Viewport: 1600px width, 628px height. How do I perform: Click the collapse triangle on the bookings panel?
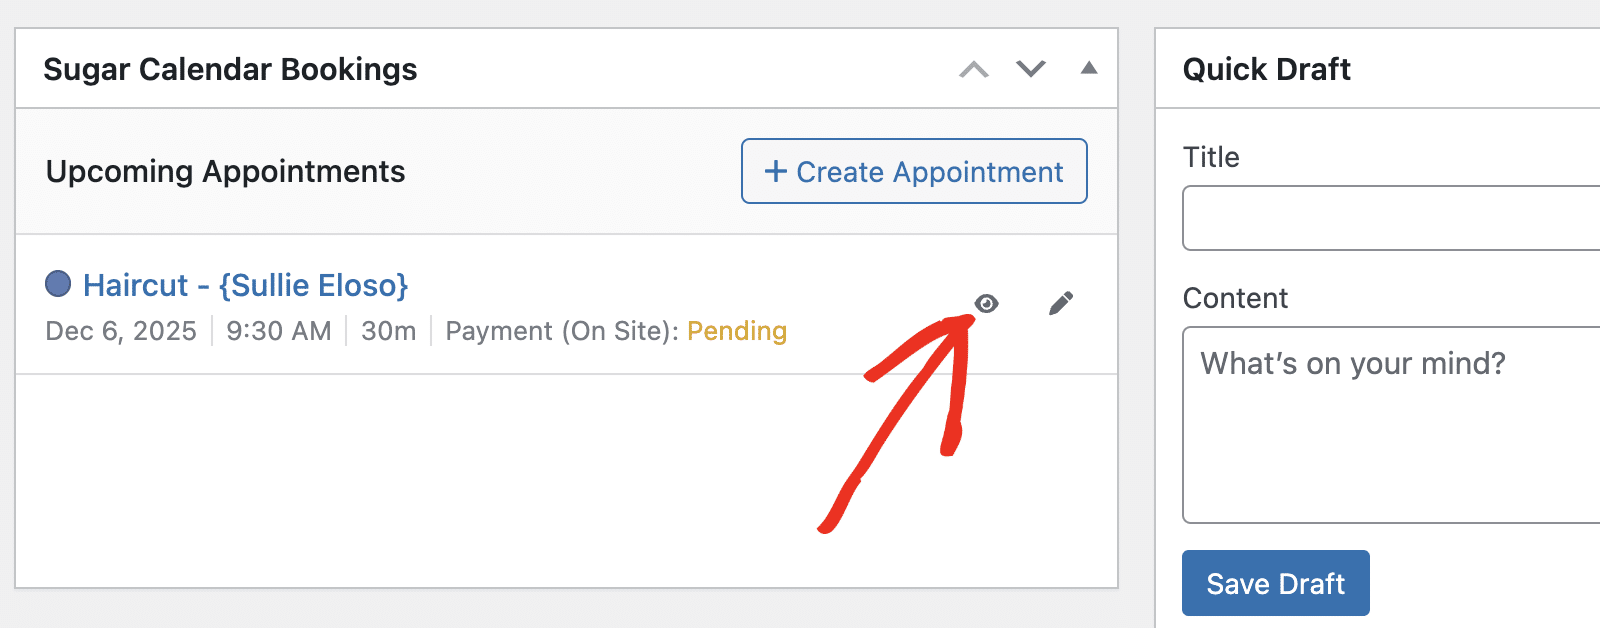click(x=1089, y=69)
